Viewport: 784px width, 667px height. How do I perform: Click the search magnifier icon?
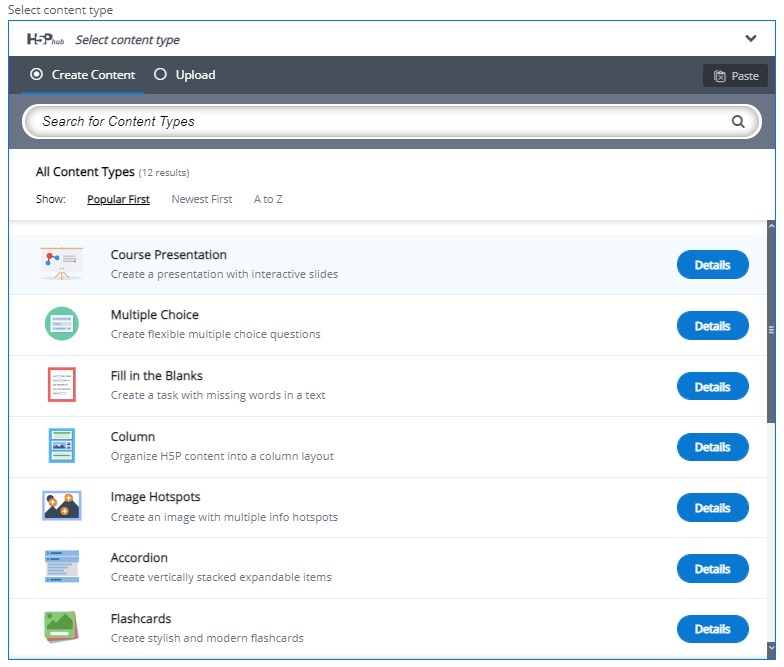[x=738, y=122]
